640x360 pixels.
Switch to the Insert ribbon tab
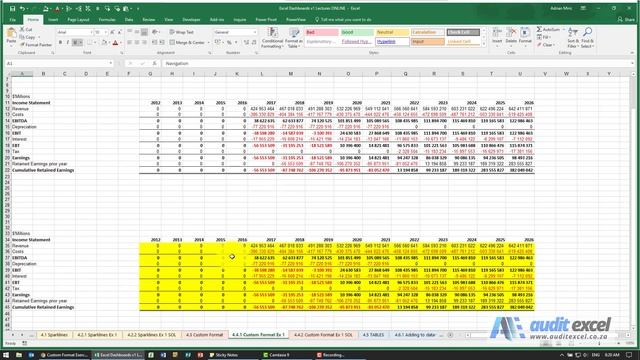tap(53, 20)
